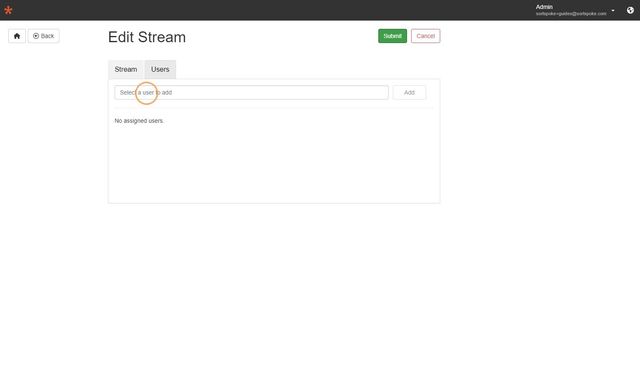Image resolution: width=640 pixels, height=378 pixels.
Task: Click the Add user button
Action: point(409,93)
